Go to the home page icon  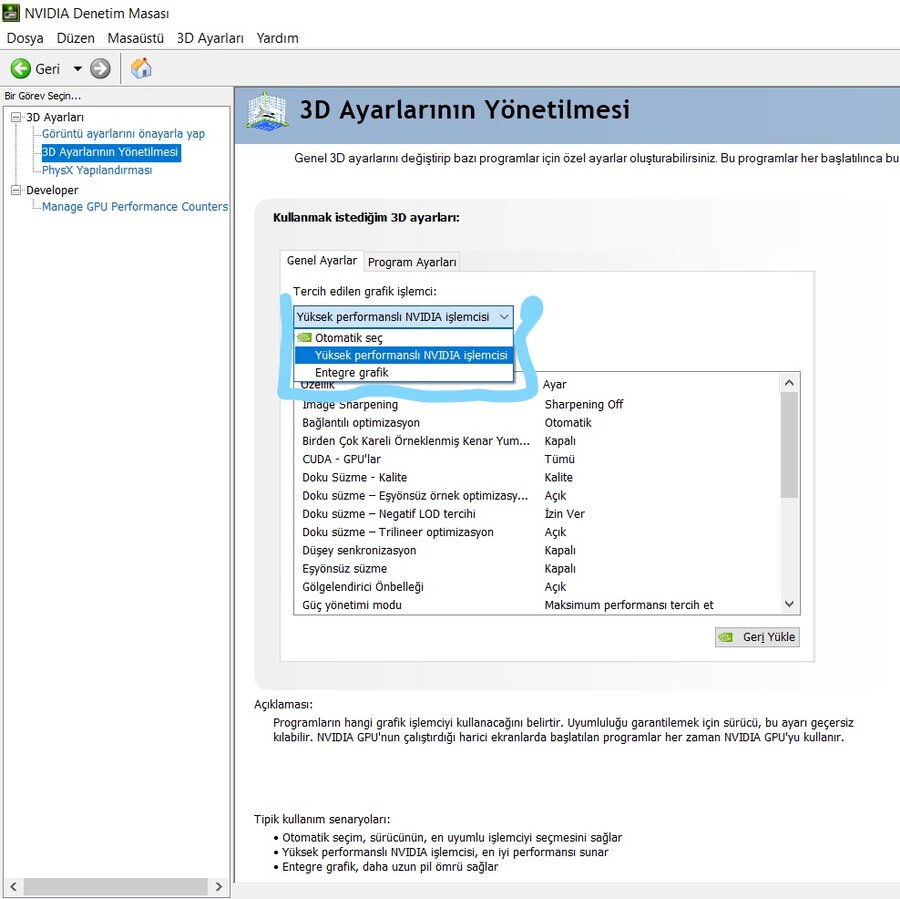point(141,68)
